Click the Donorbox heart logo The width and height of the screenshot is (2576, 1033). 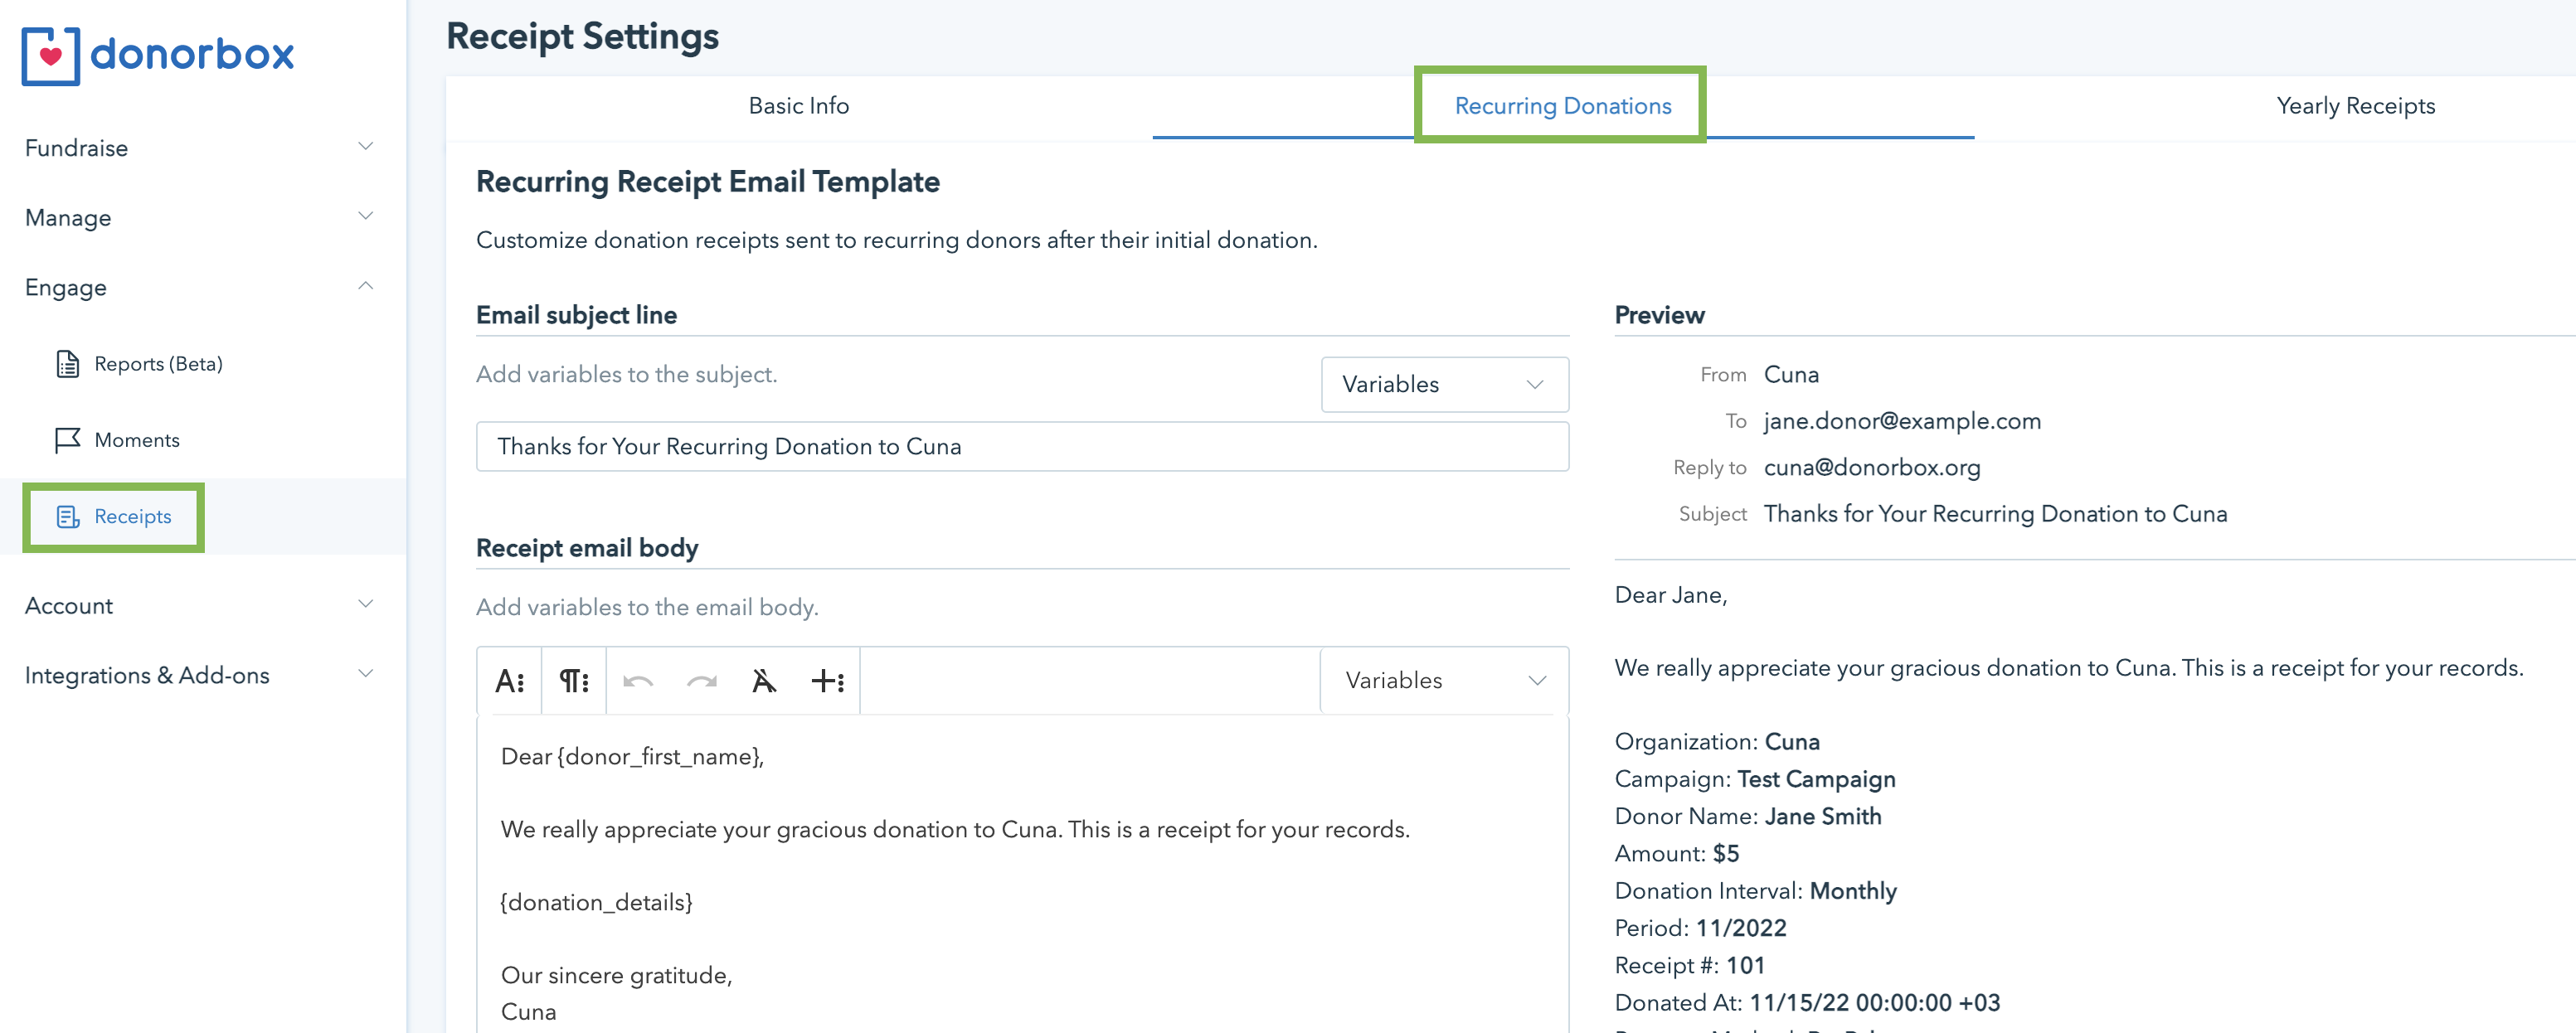coord(50,55)
